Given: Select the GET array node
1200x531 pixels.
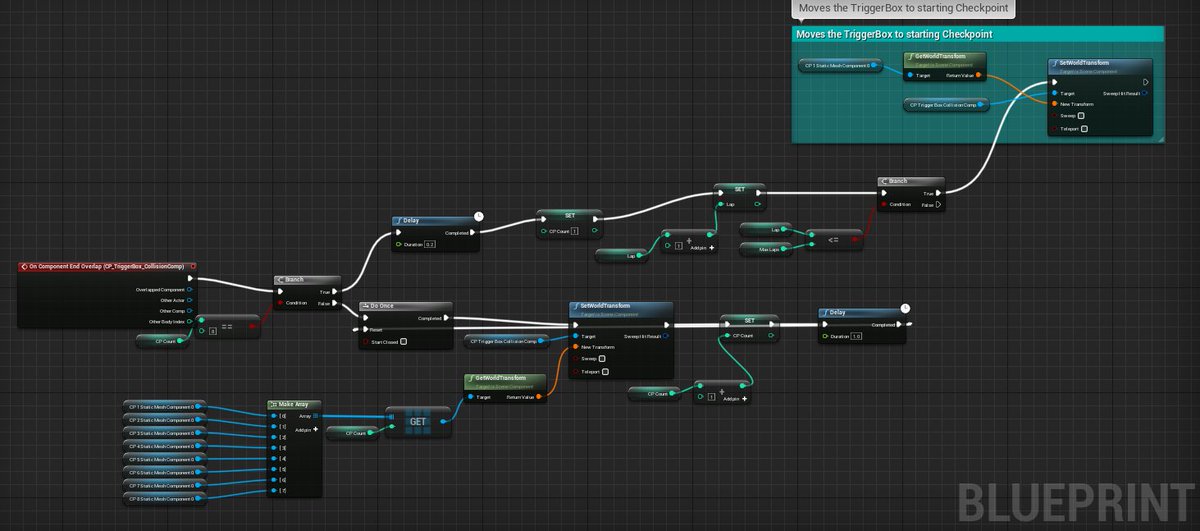Looking at the screenshot, I should click(418, 422).
